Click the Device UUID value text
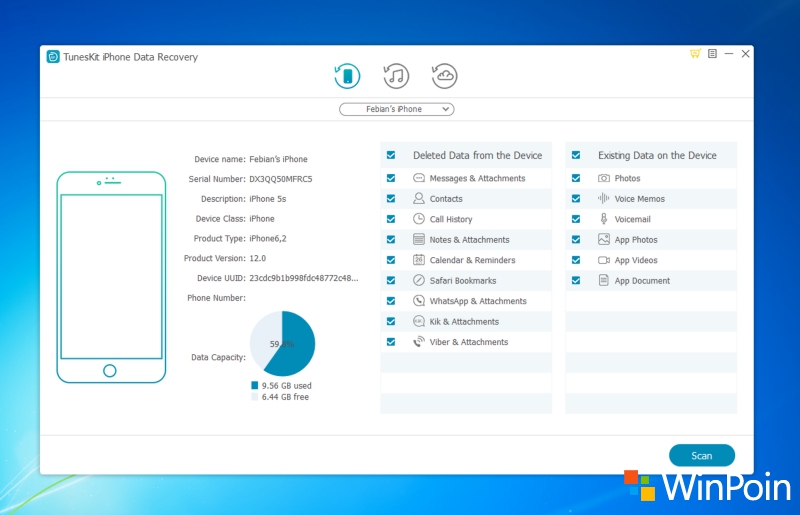800x515 pixels. (304, 278)
